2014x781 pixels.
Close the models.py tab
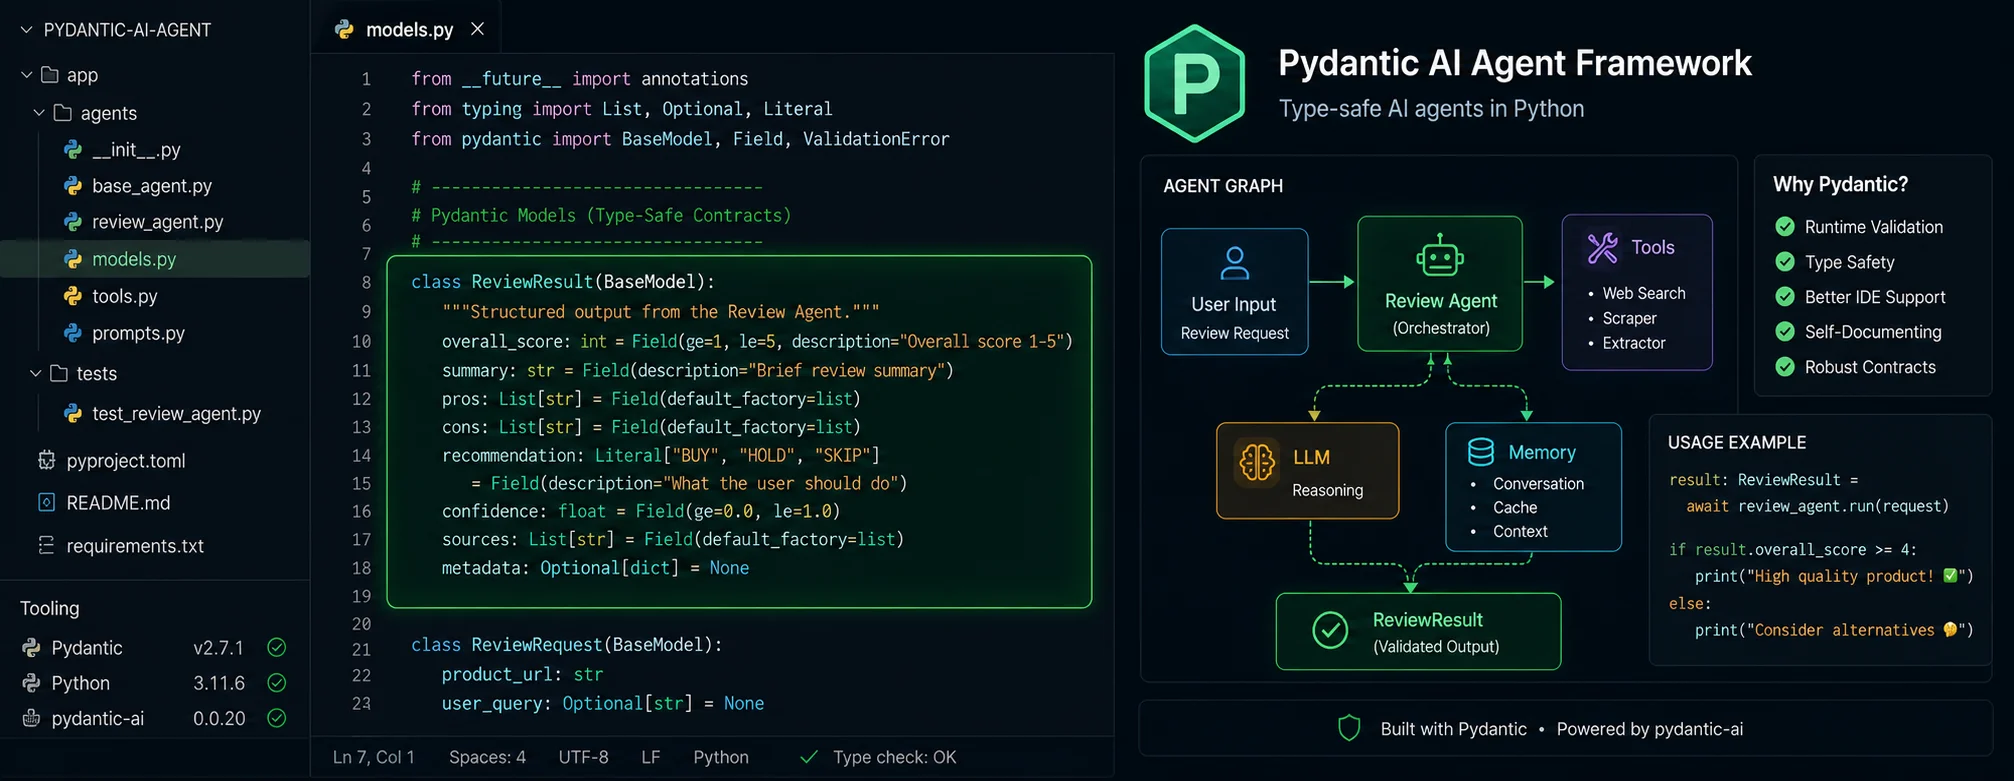point(477,29)
